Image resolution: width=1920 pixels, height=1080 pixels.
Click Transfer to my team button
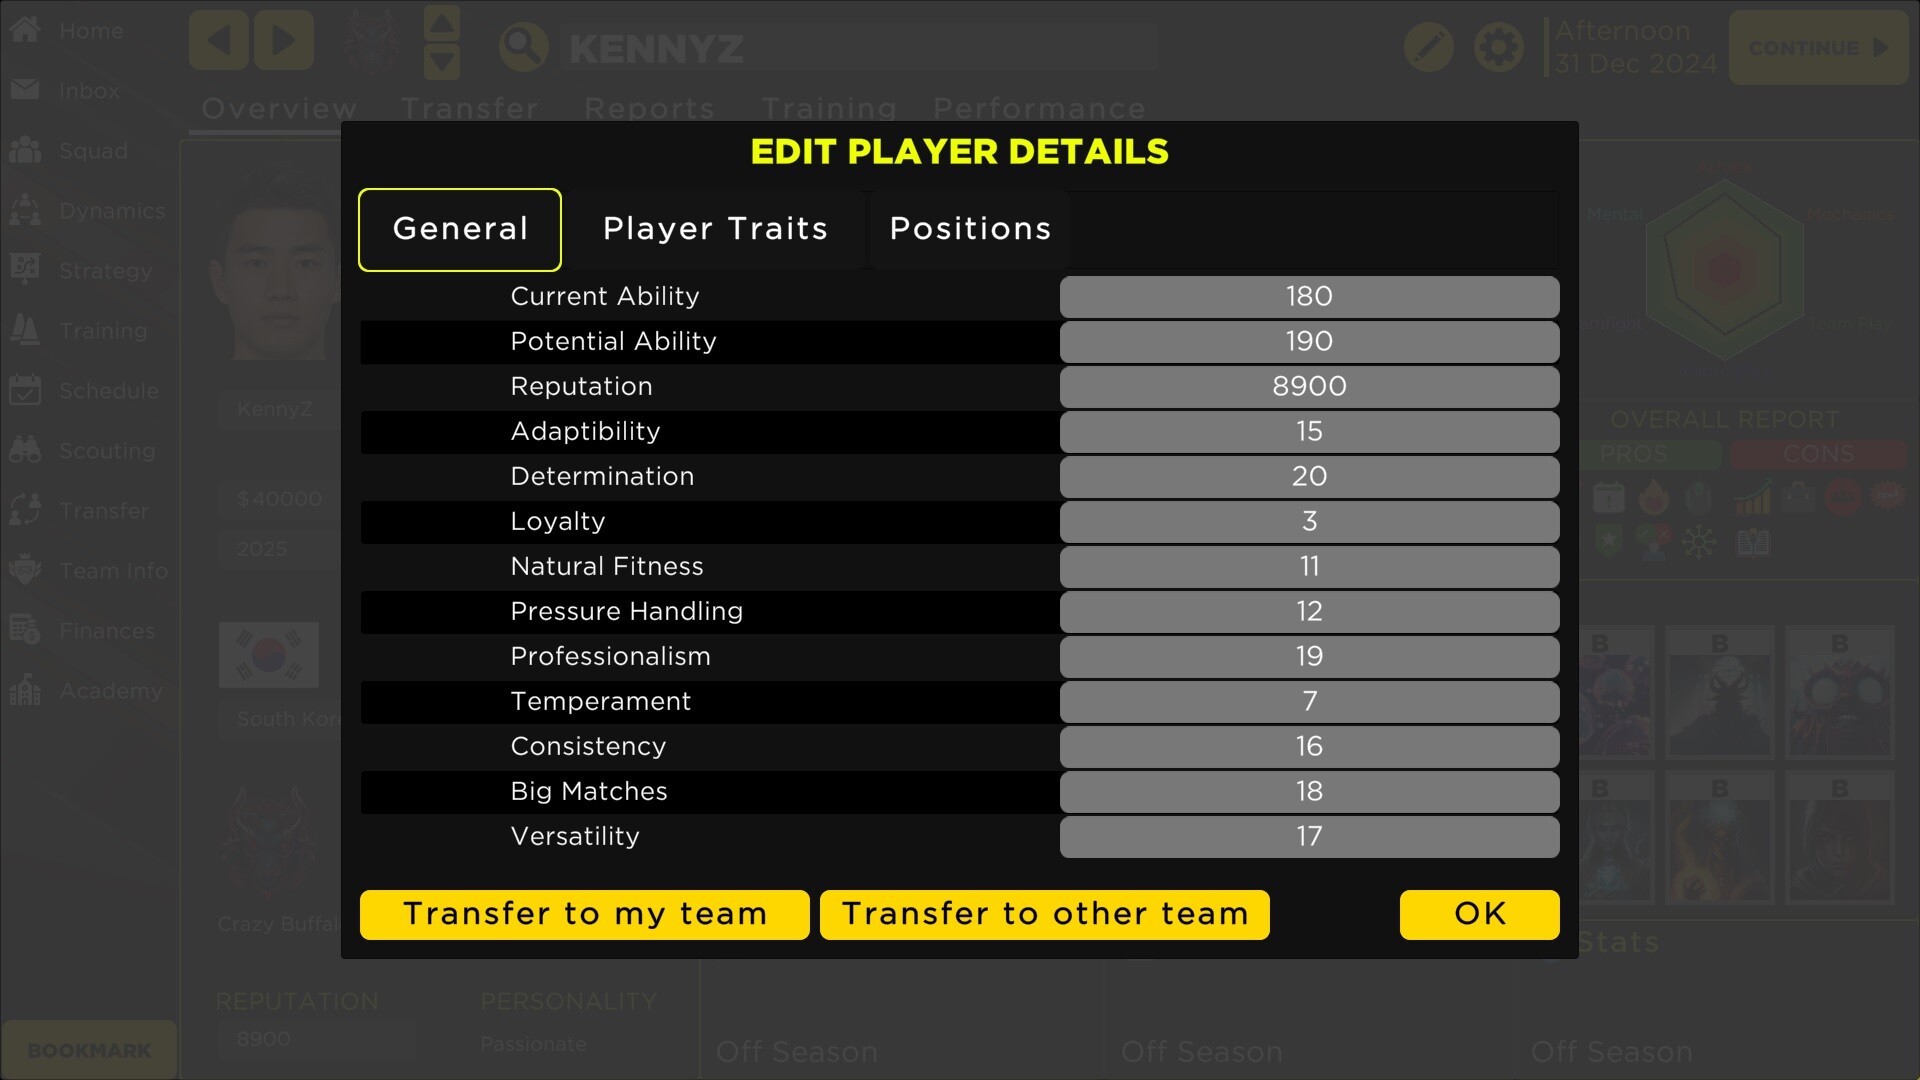(584, 914)
